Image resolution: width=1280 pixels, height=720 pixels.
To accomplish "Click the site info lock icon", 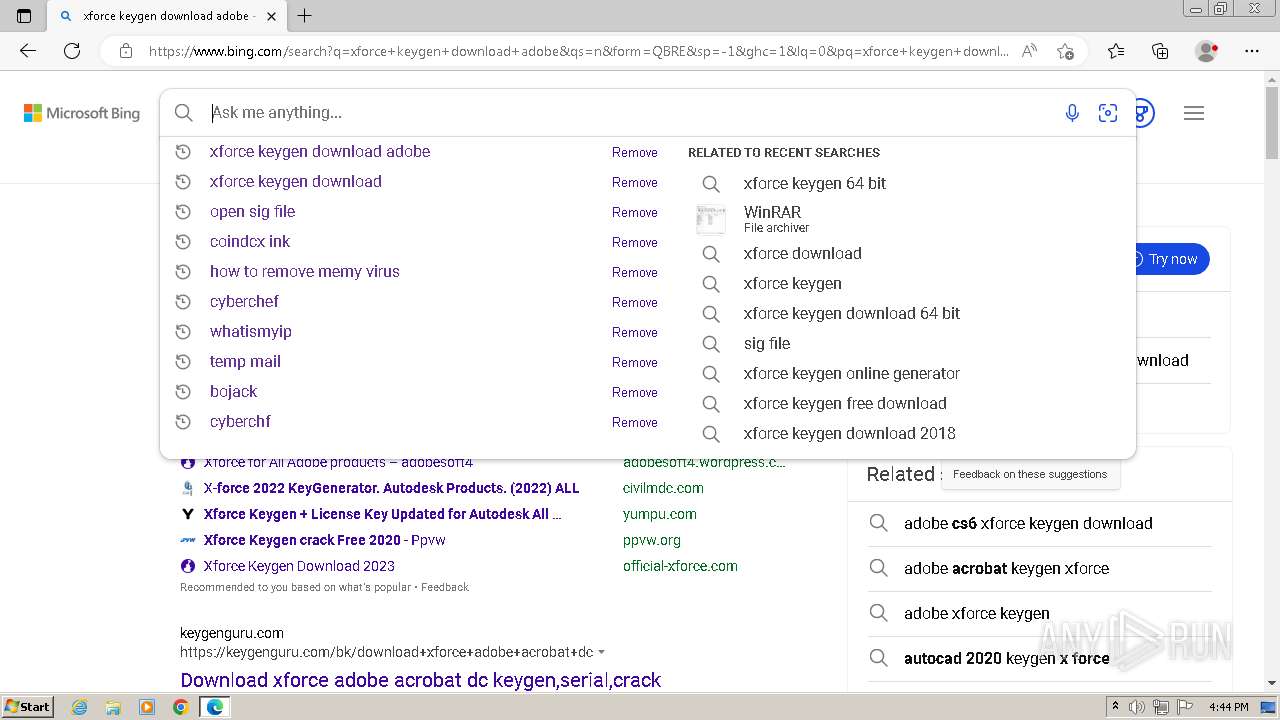I will (126, 51).
